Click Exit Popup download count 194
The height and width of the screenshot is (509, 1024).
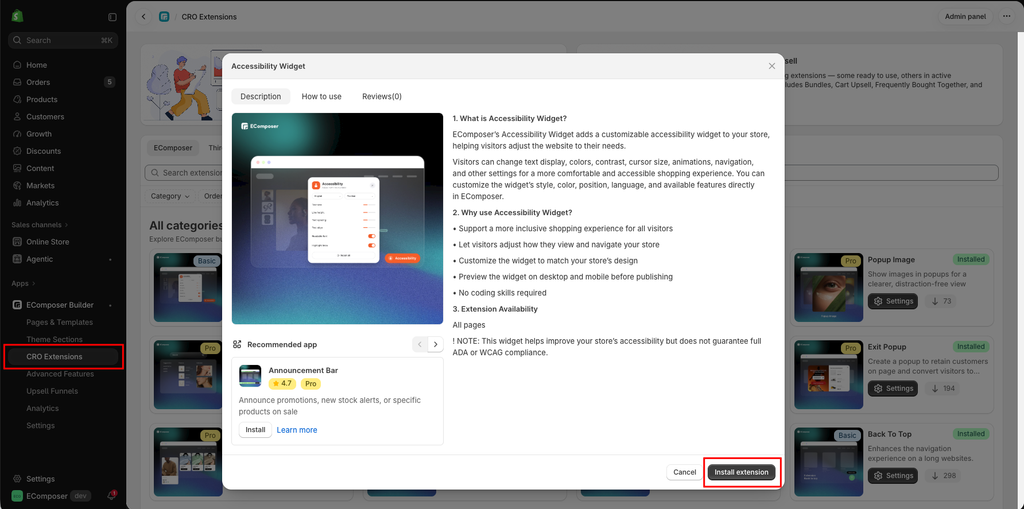(943, 388)
